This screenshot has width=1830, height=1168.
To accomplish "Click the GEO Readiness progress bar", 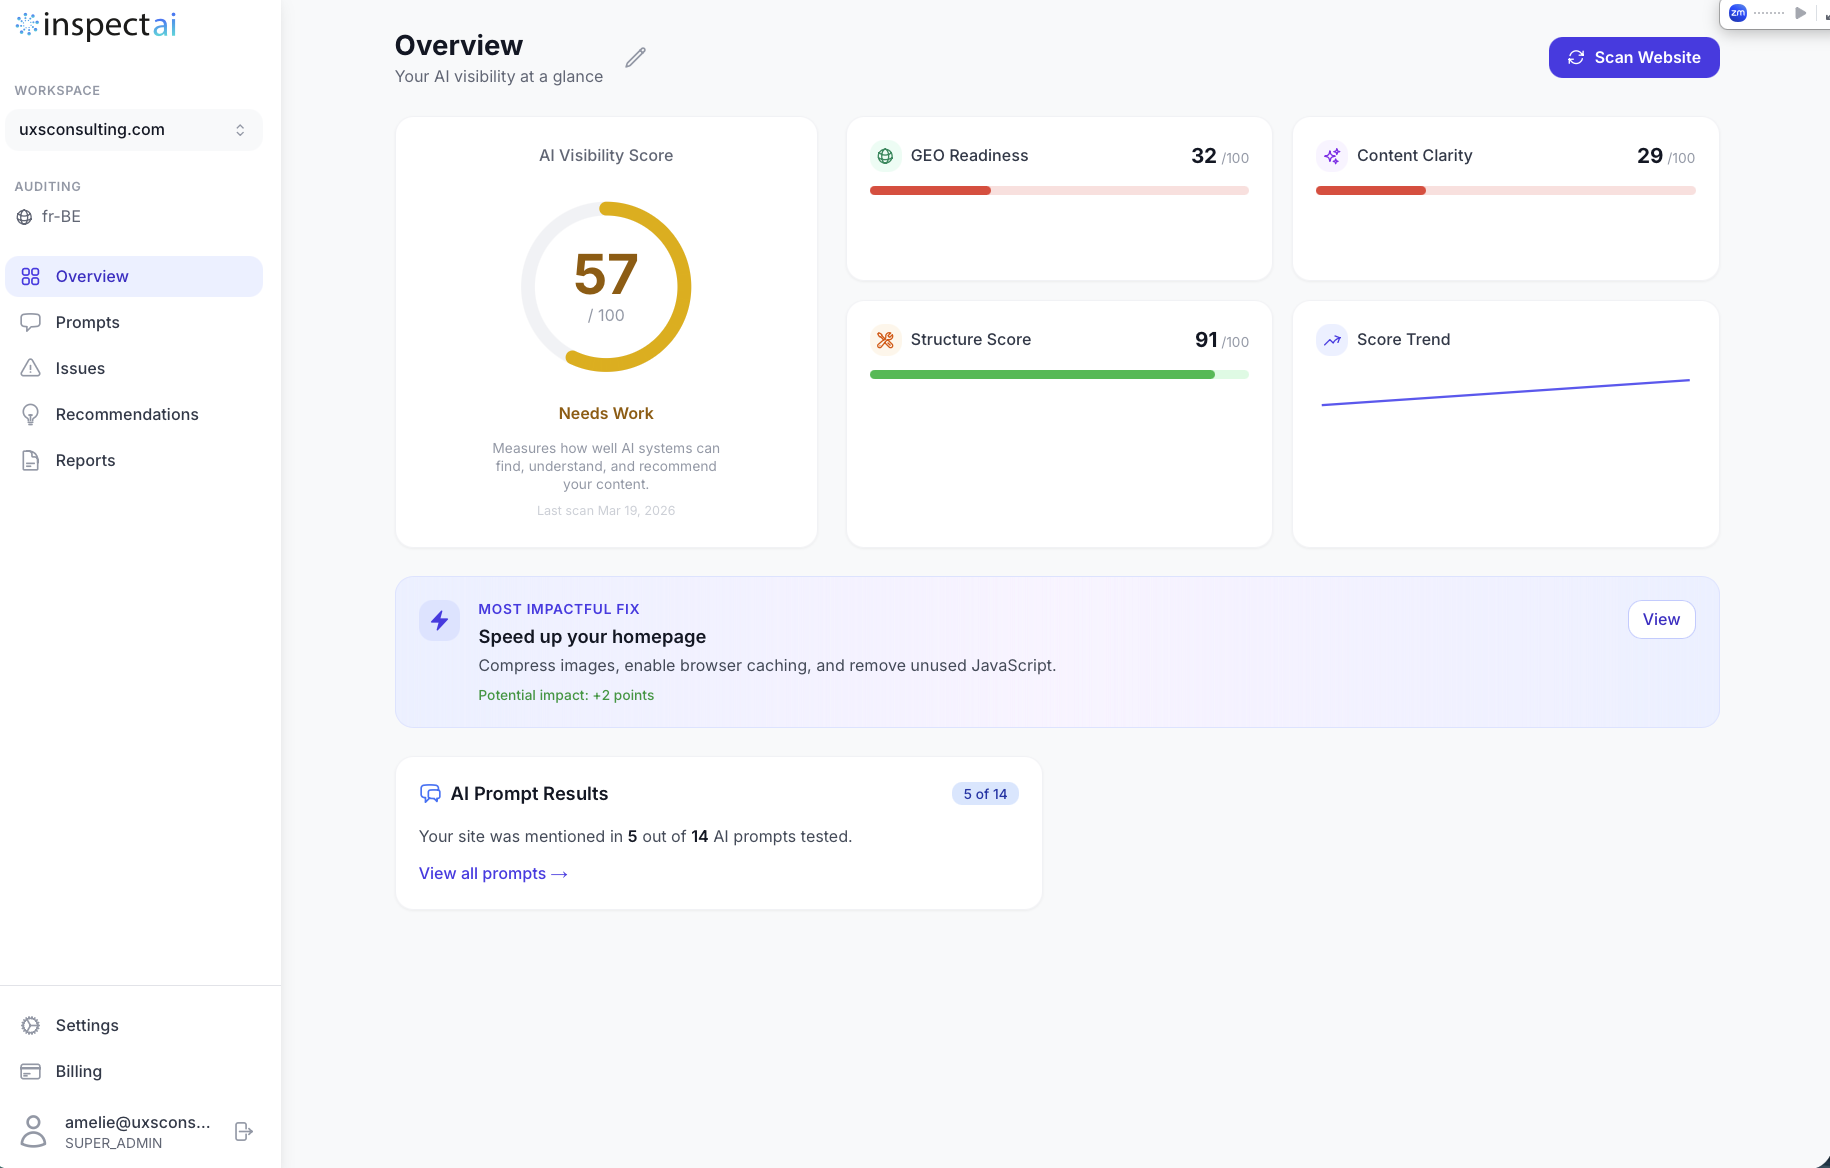I will (x=1059, y=191).
